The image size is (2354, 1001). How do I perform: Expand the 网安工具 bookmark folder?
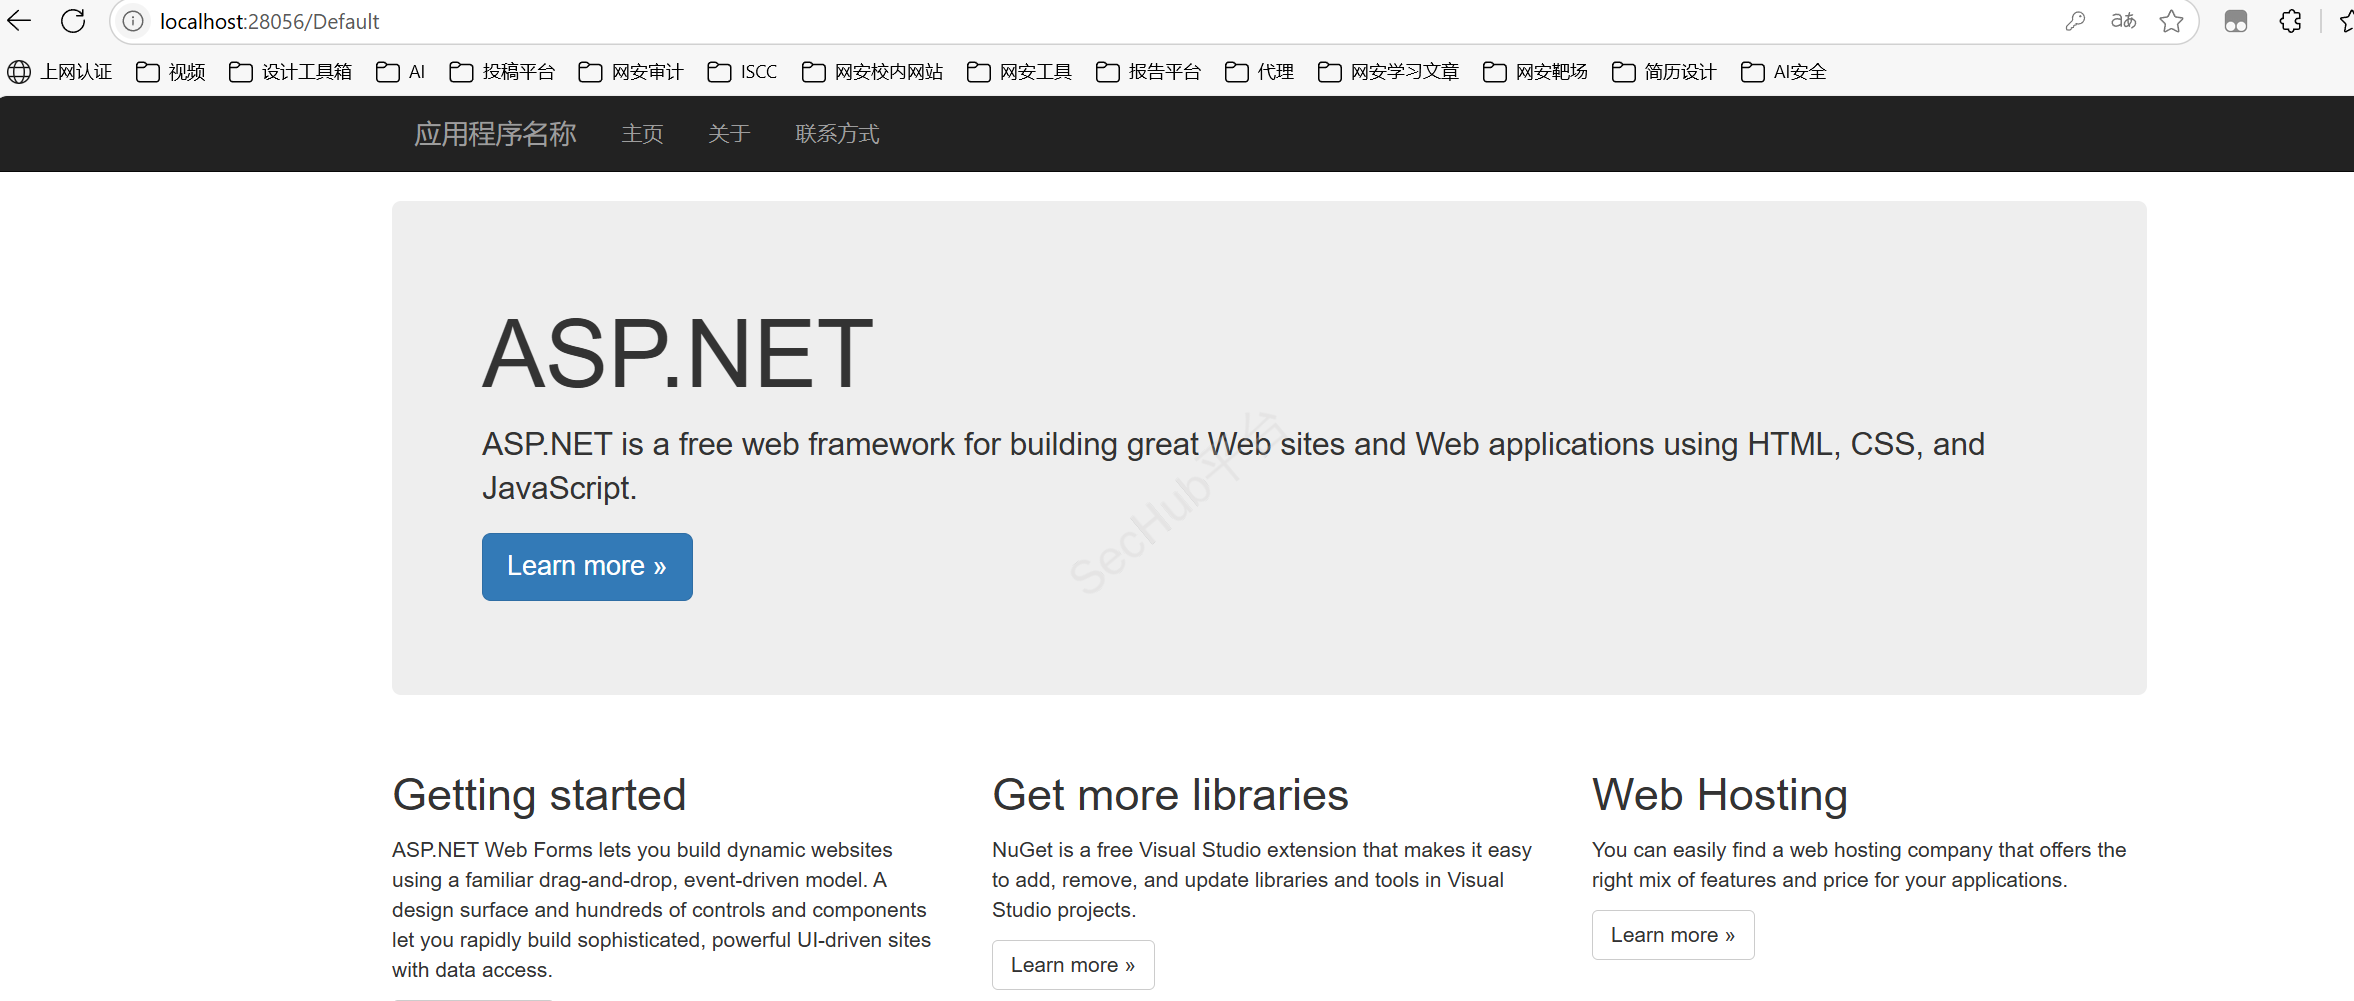[x=1019, y=72]
